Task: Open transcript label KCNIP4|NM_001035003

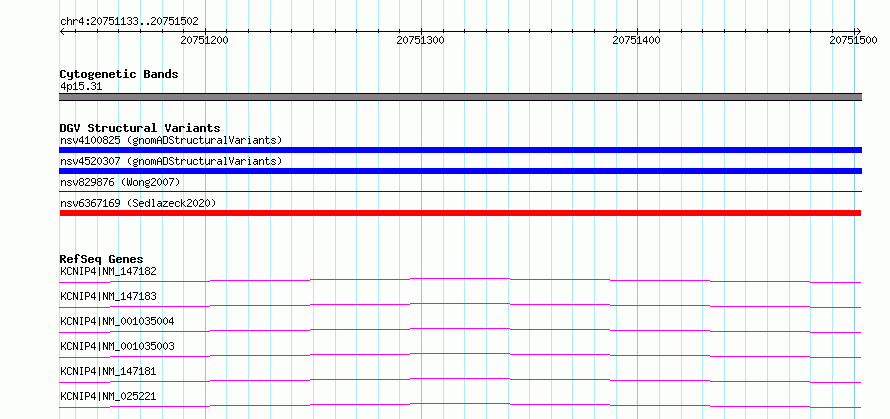Action: (117, 346)
